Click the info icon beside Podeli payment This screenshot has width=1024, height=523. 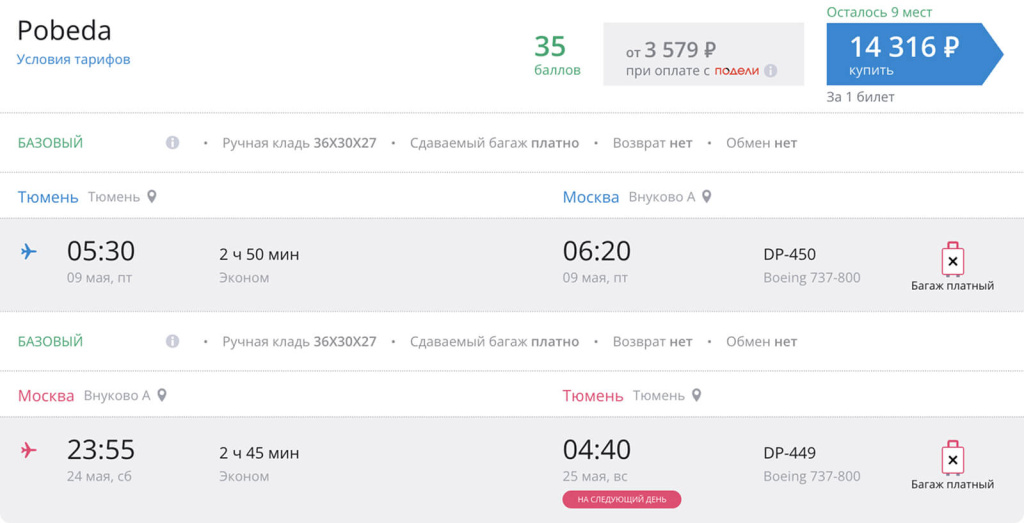pos(771,71)
